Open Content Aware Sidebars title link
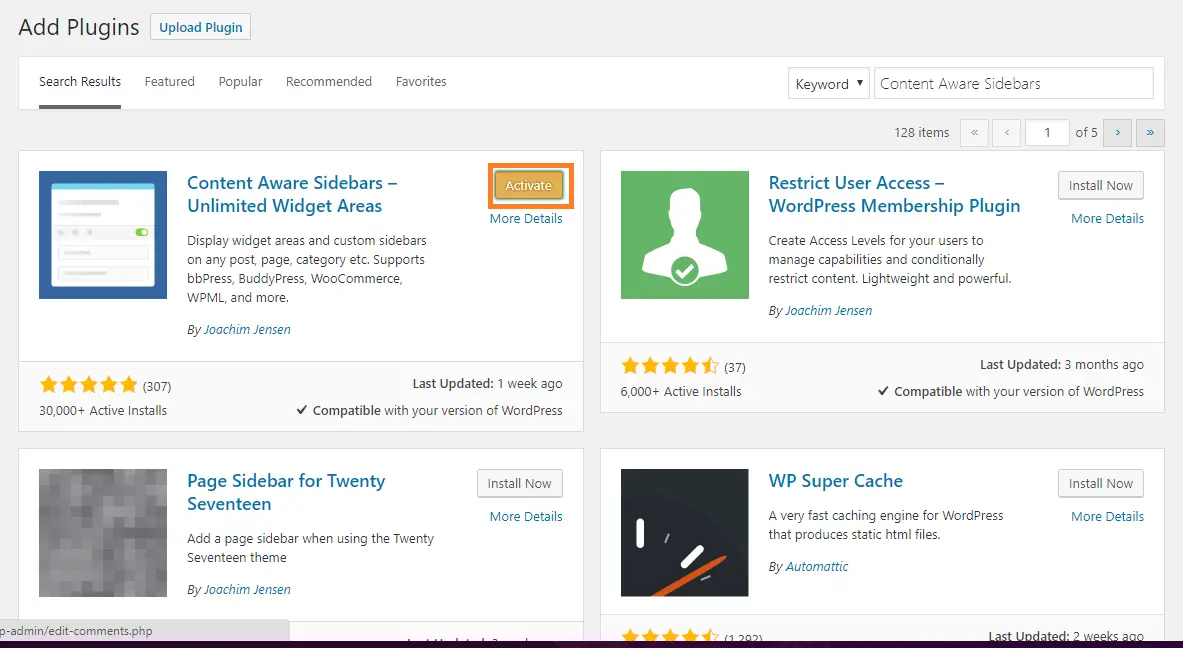The height and width of the screenshot is (648, 1183). click(x=292, y=195)
